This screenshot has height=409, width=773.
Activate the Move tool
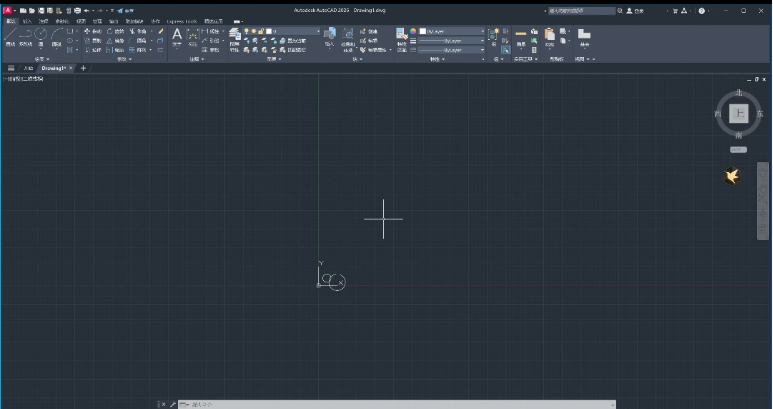[93, 31]
